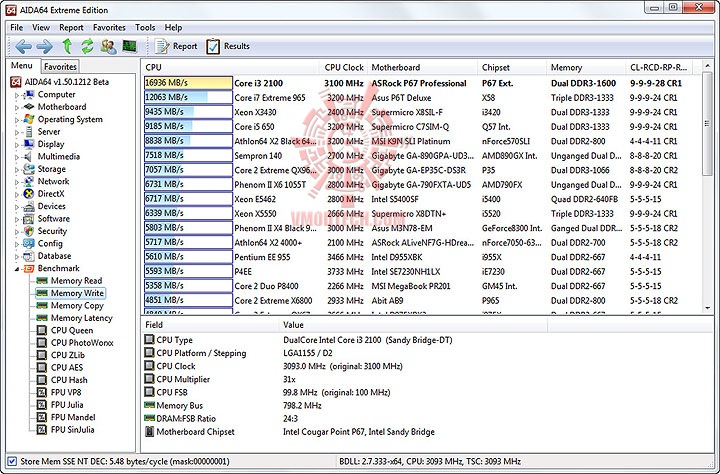Open the Favorites menu
720x474 pixels.
[x=109, y=28]
